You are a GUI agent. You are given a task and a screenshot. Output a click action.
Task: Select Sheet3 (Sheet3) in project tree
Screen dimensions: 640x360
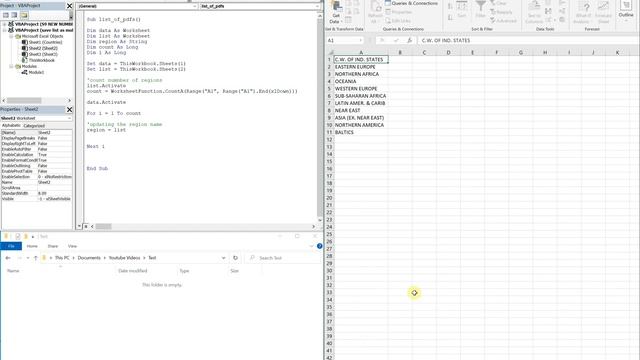pyautogui.click(x=43, y=54)
